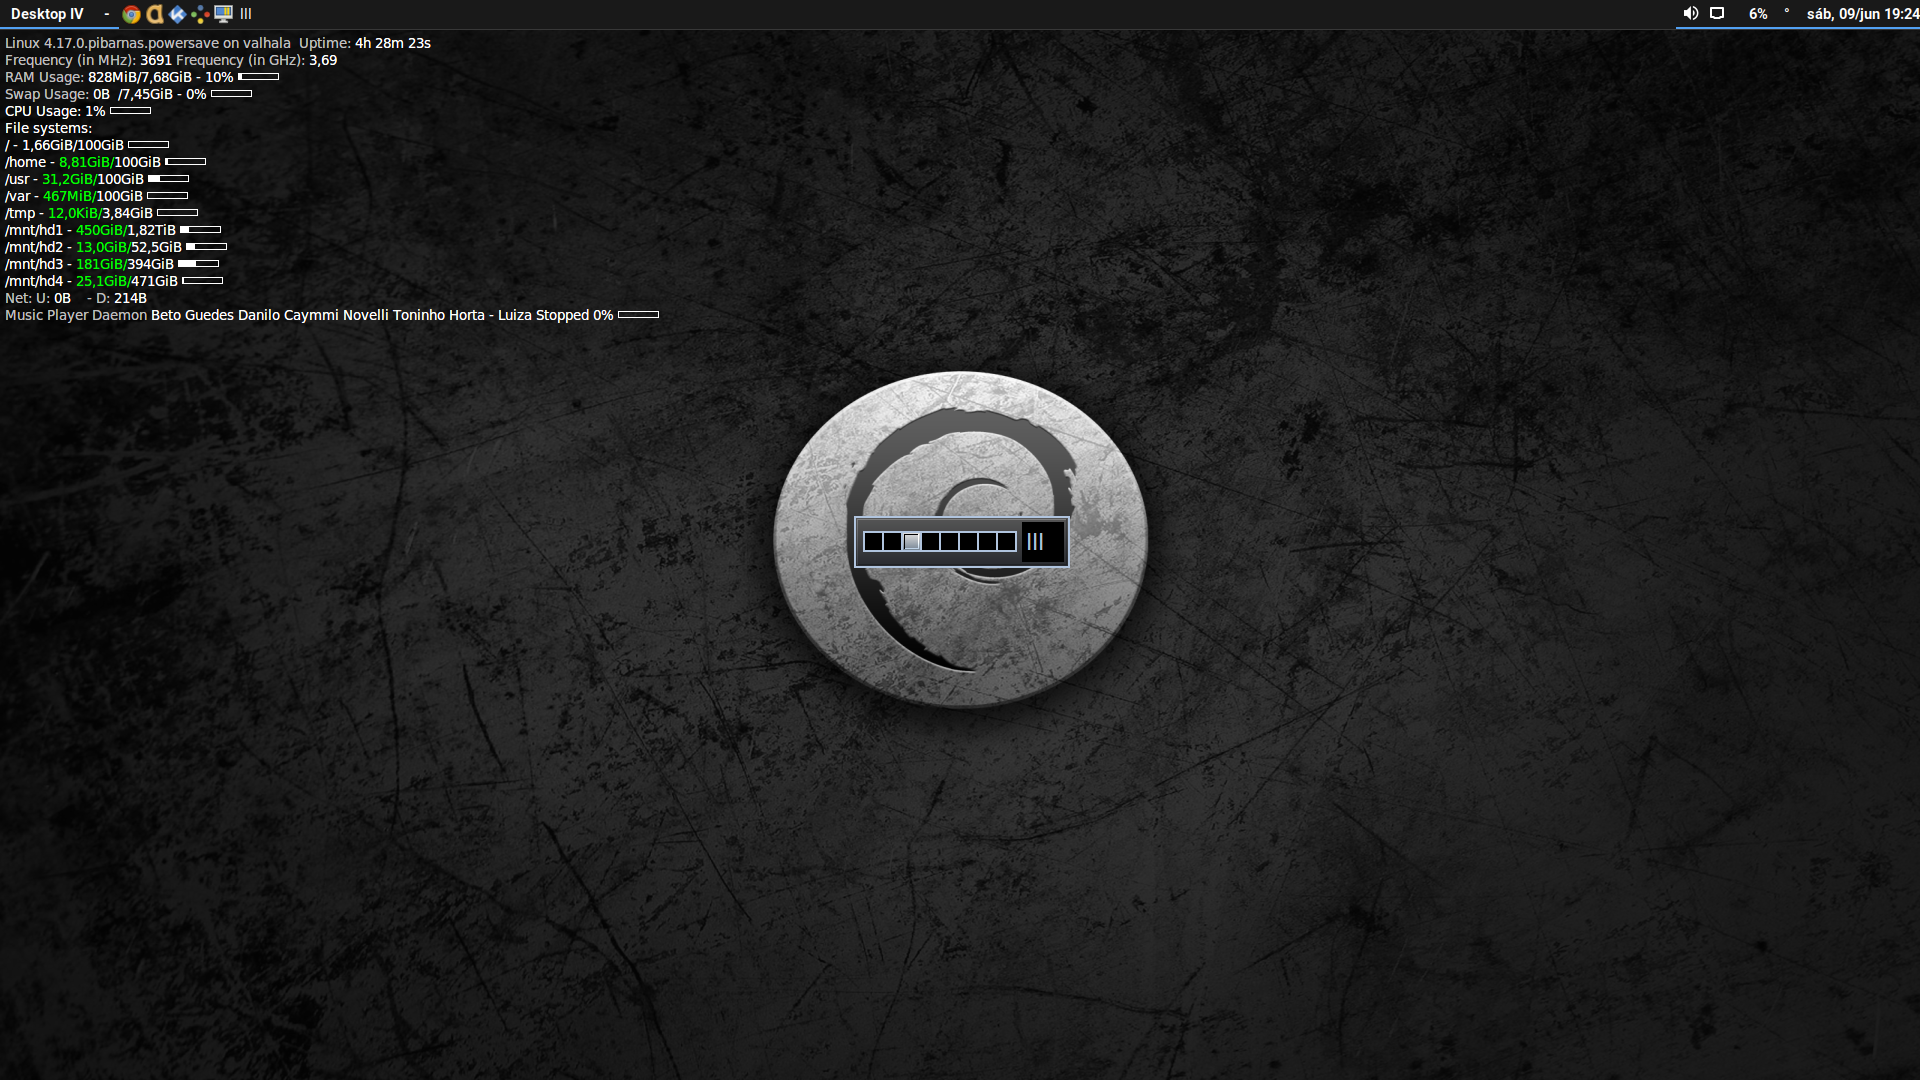1920x1080 pixels.
Task: Switch to the fifth workspace in pager
Action: coord(949,541)
